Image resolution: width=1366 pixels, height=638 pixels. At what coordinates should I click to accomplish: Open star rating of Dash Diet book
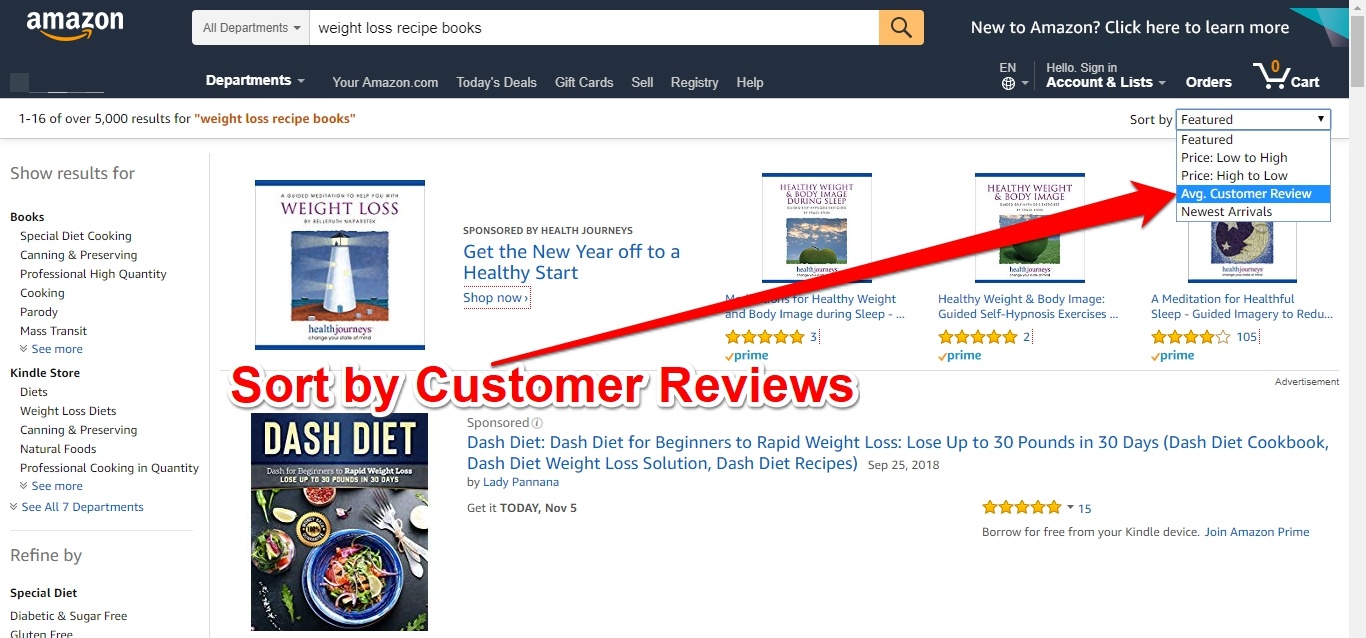(x=1021, y=507)
